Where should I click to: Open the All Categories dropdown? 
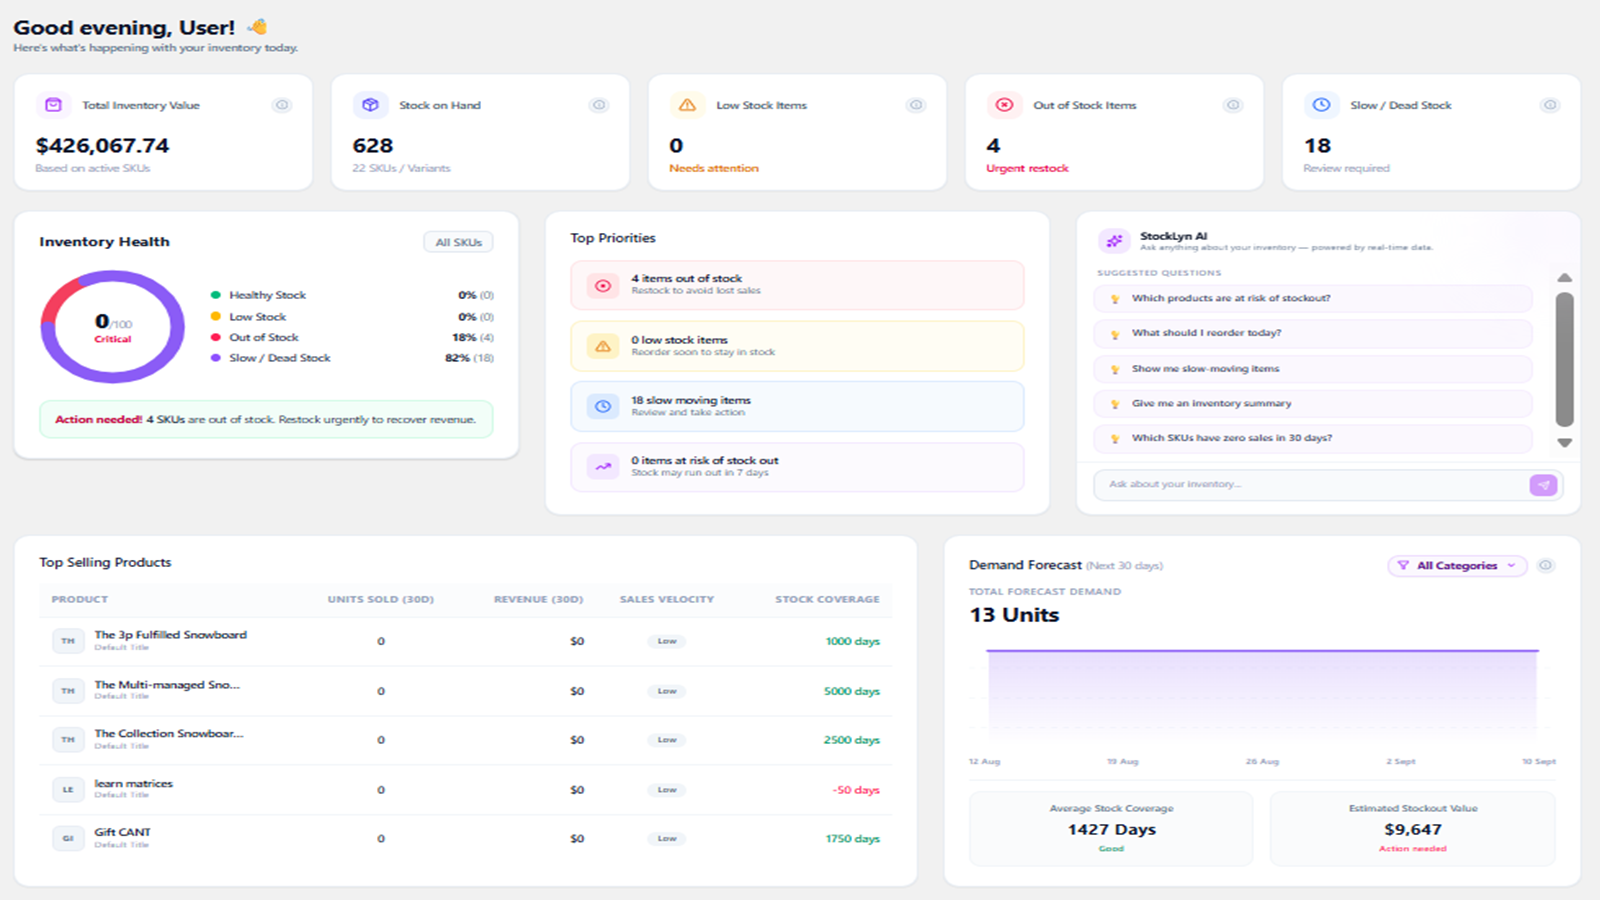click(1457, 566)
